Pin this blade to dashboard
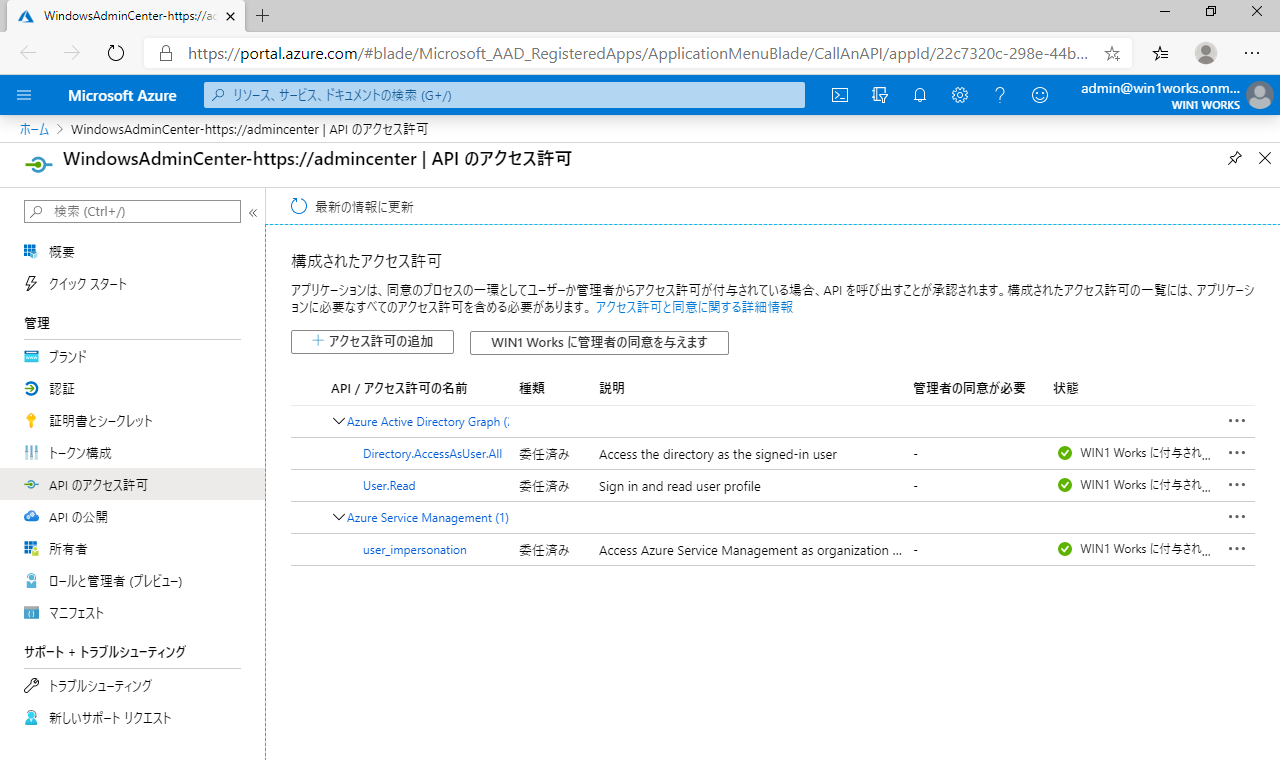Viewport: 1280px width, 760px height. click(1235, 158)
